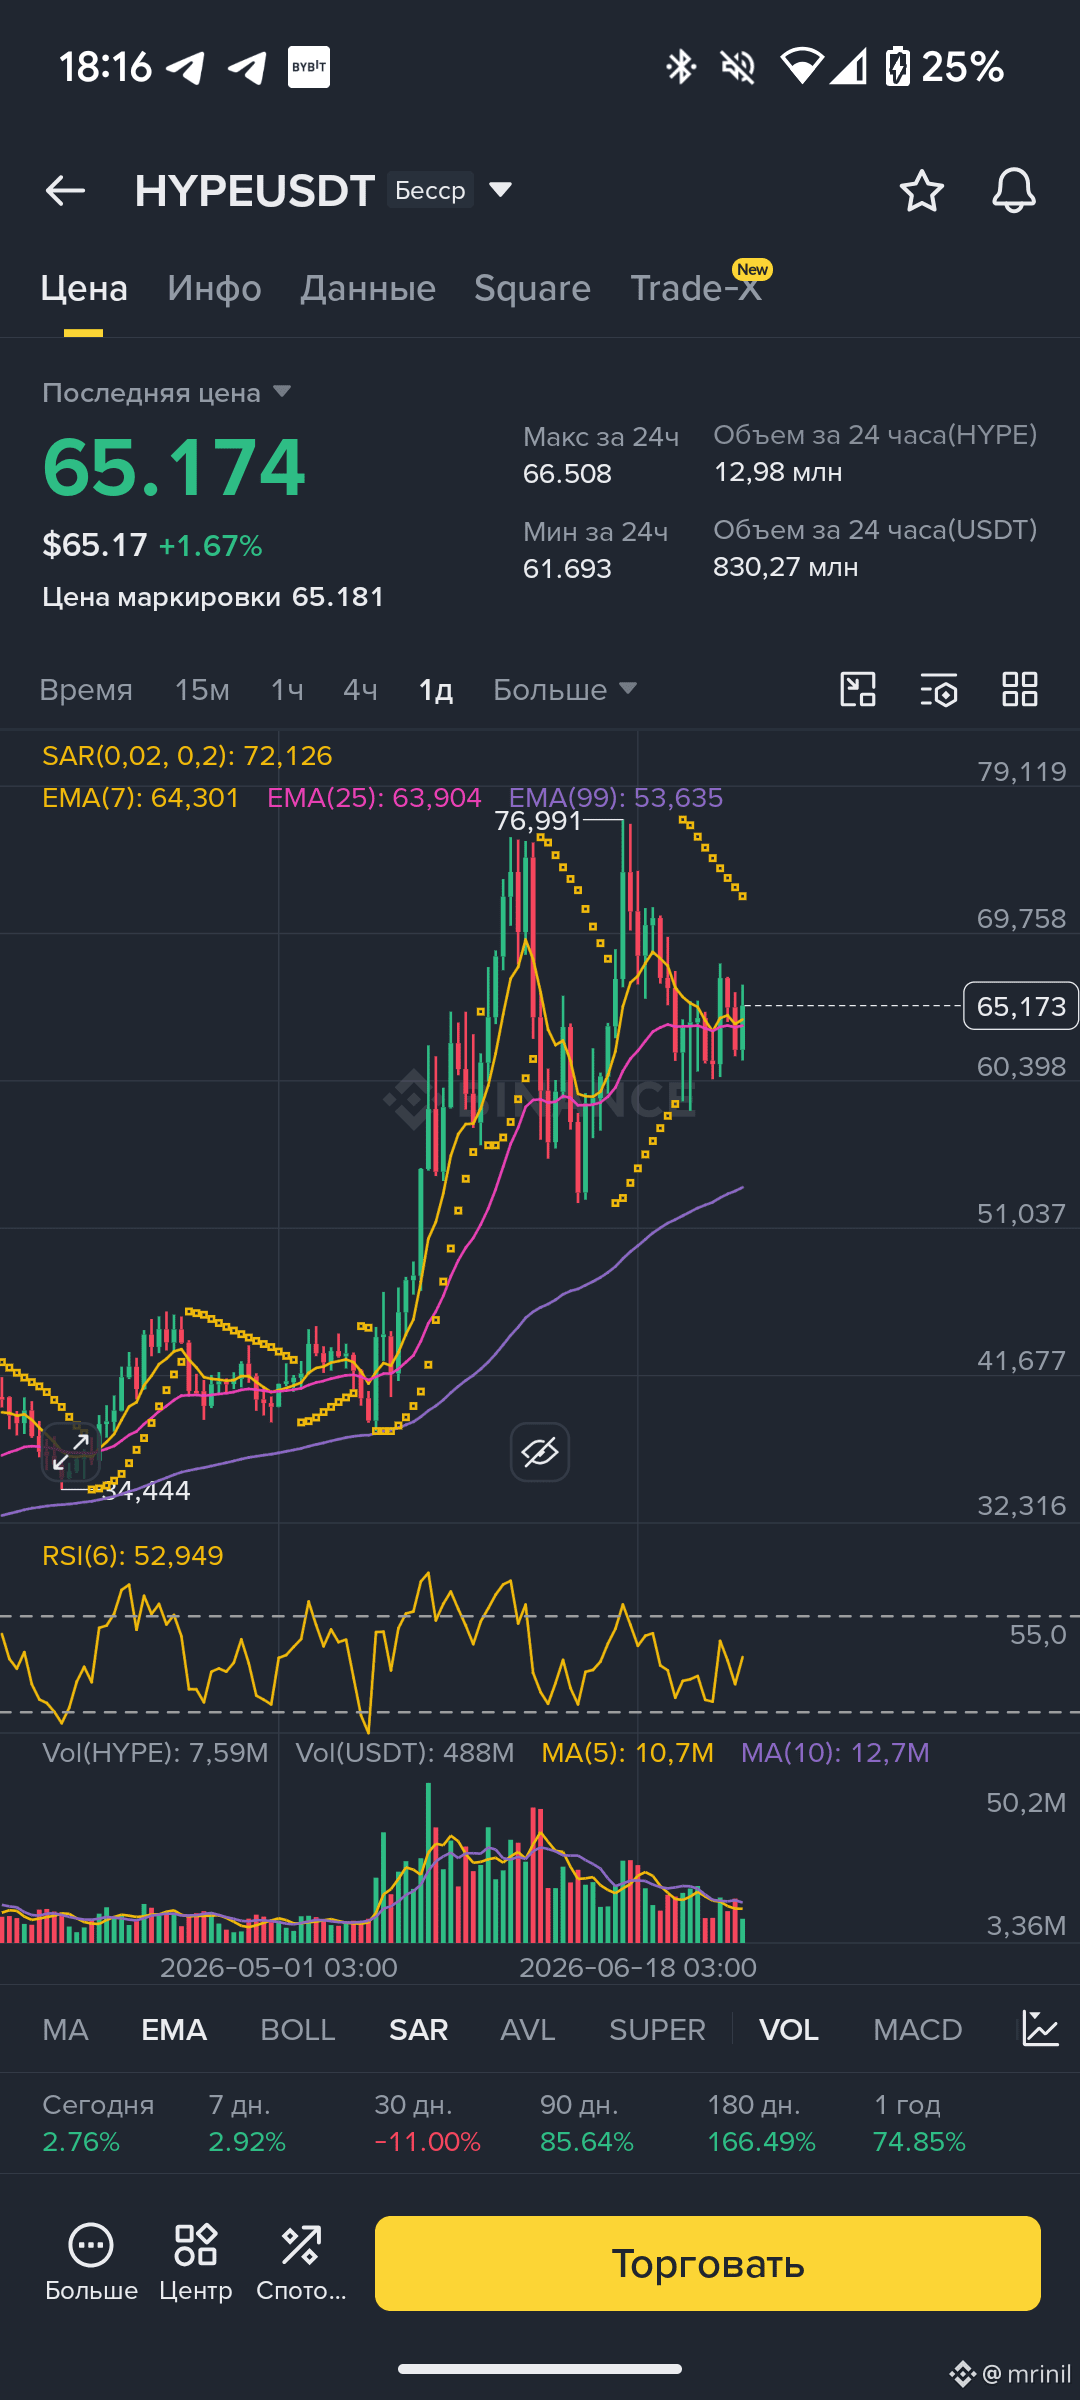Viewport: 1080px width, 2400px height.
Task: Tap the 2026-05-01 03:00 date label
Action: [279, 1968]
